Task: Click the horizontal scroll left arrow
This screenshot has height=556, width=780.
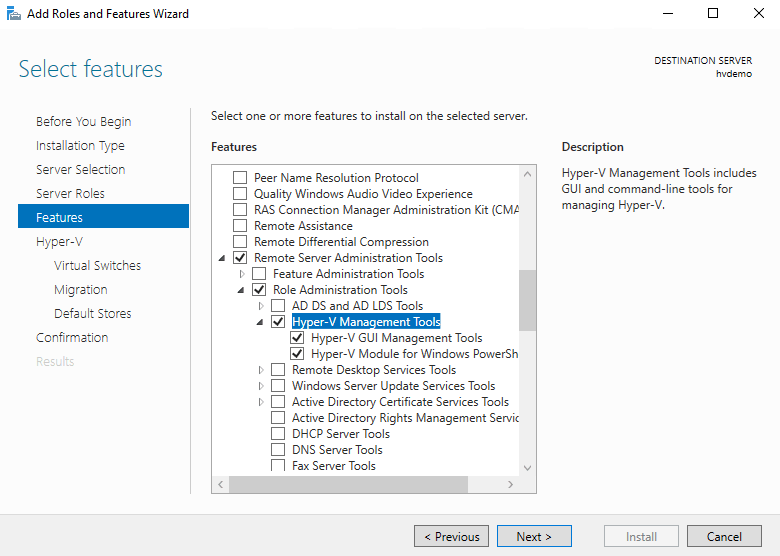Action: [x=220, y=484]
